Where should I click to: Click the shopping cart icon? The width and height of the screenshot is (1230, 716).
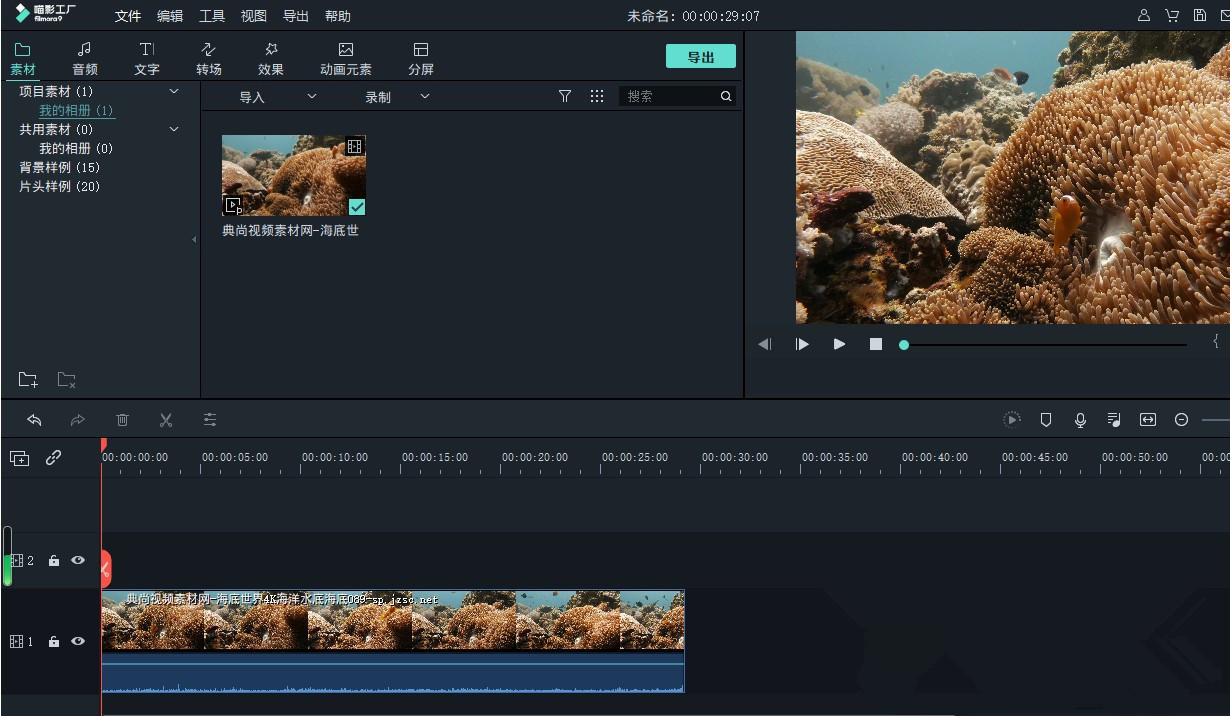coord(1172,16)
